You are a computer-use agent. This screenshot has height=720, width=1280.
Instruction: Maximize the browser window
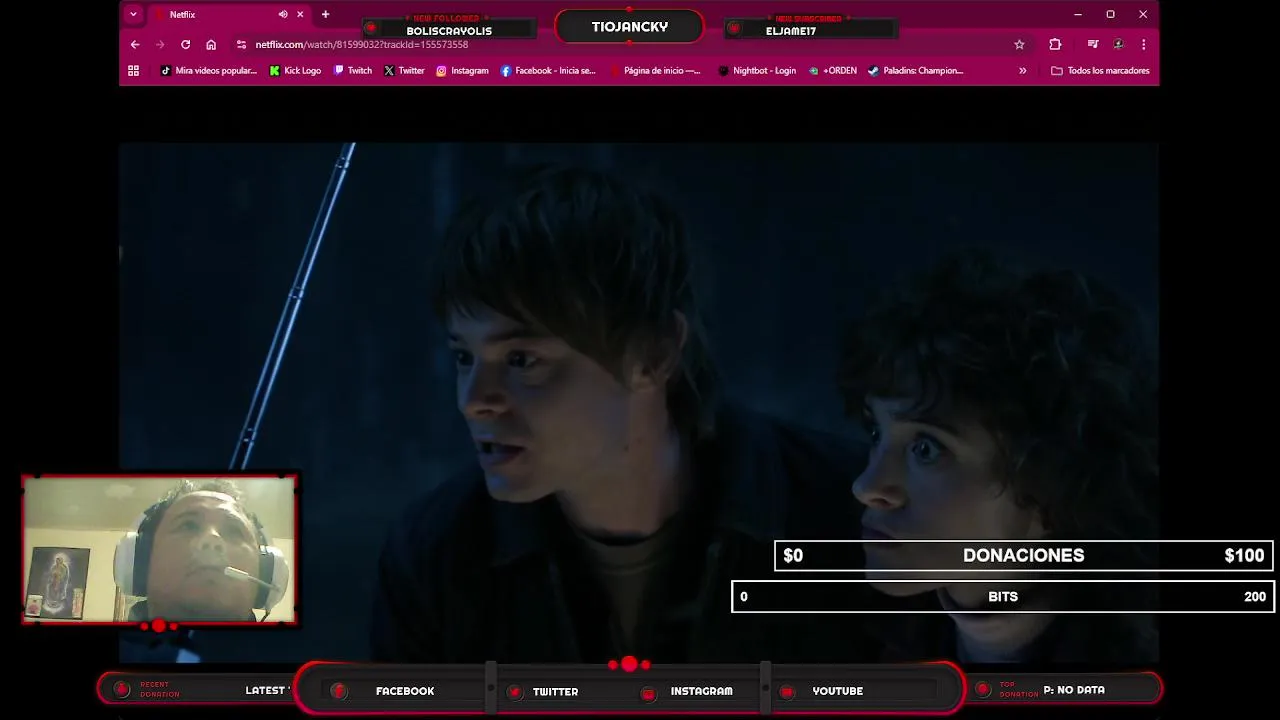(1110, 14)
